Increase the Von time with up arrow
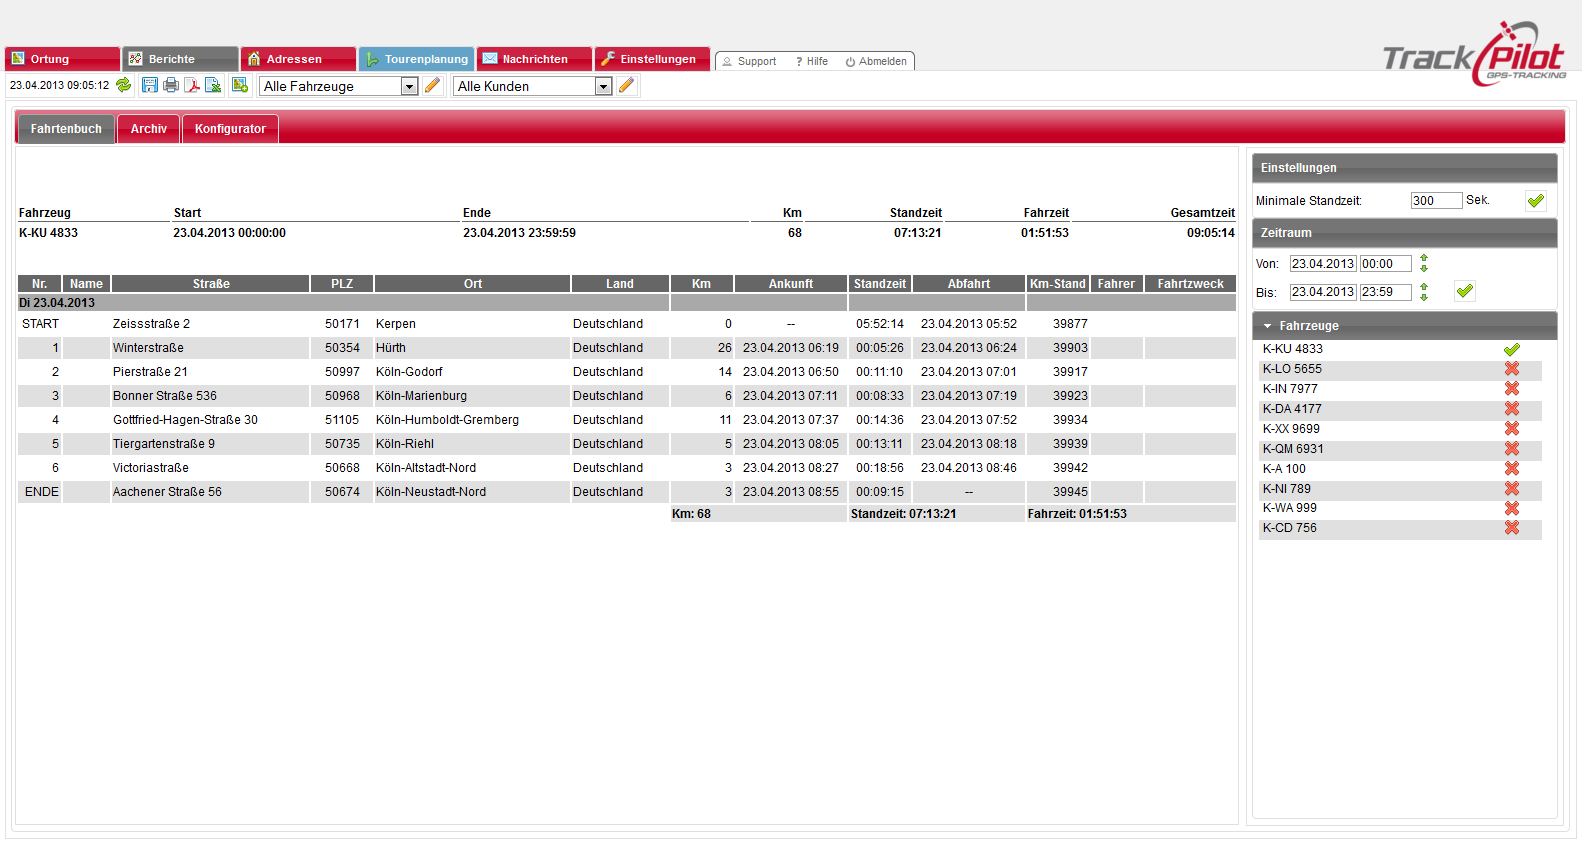 [1424, 259]
